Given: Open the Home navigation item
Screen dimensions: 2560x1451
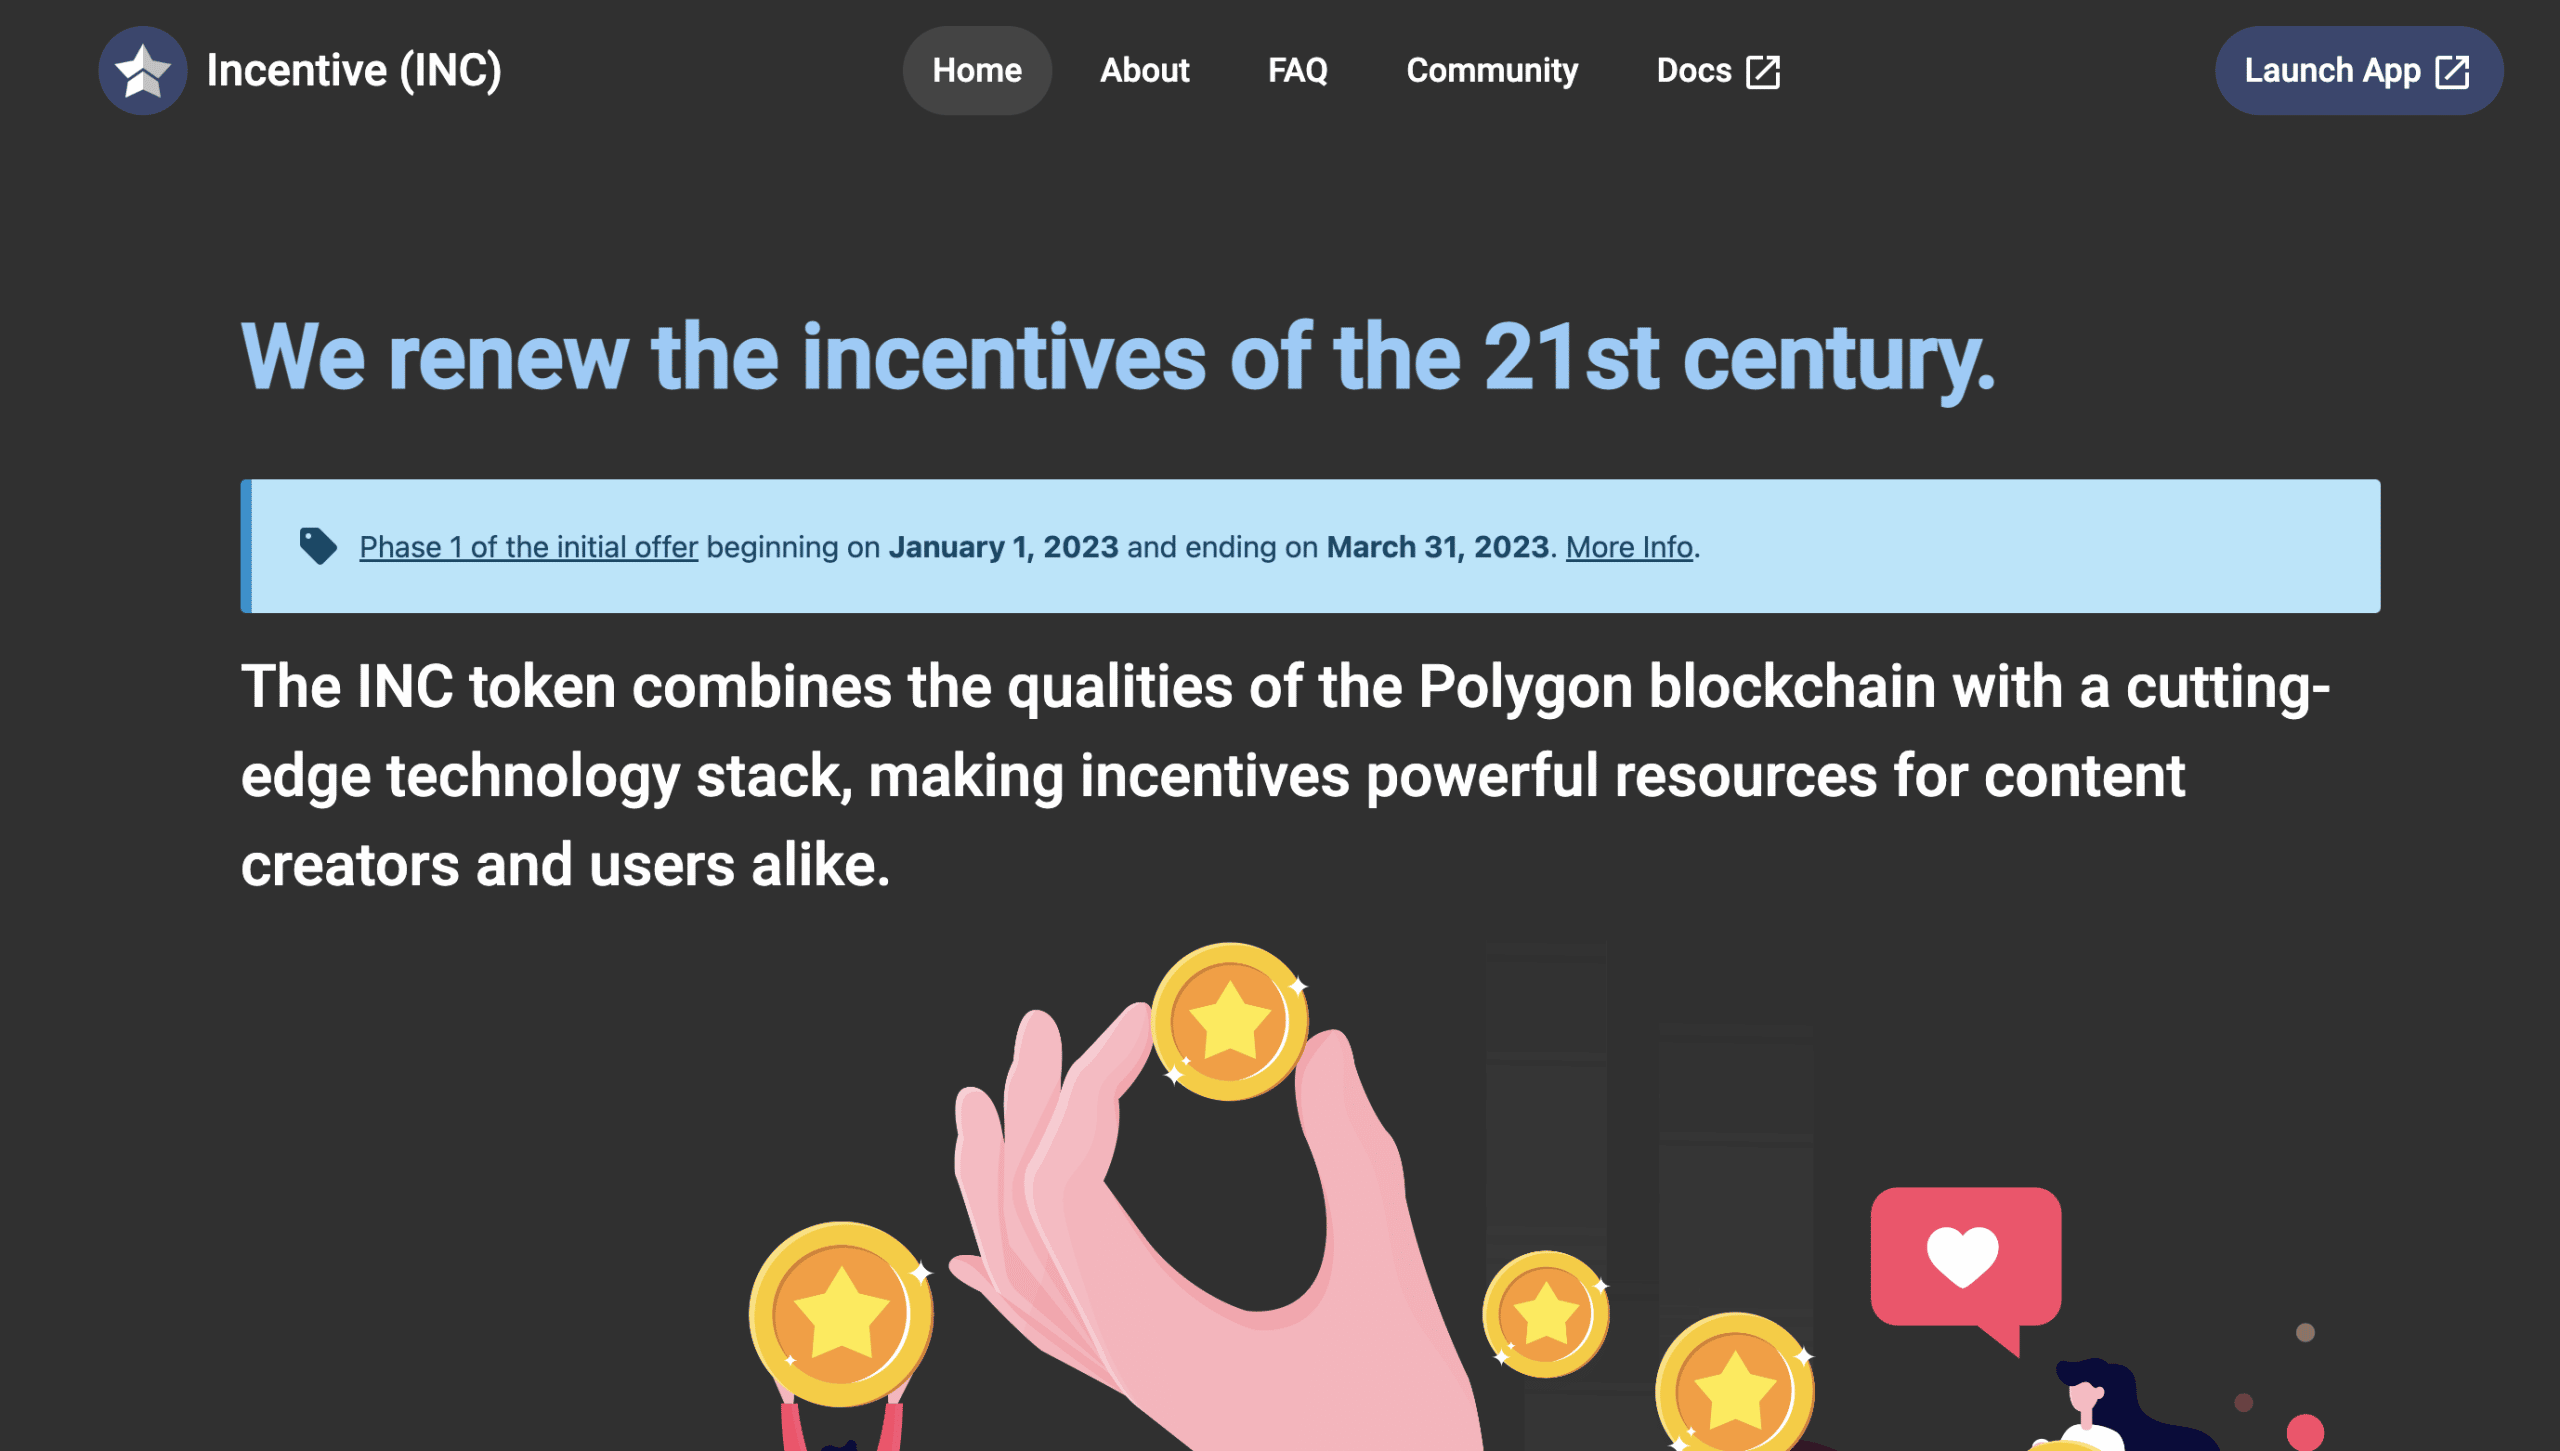Looking at the screenshot, I should (977, 71).
